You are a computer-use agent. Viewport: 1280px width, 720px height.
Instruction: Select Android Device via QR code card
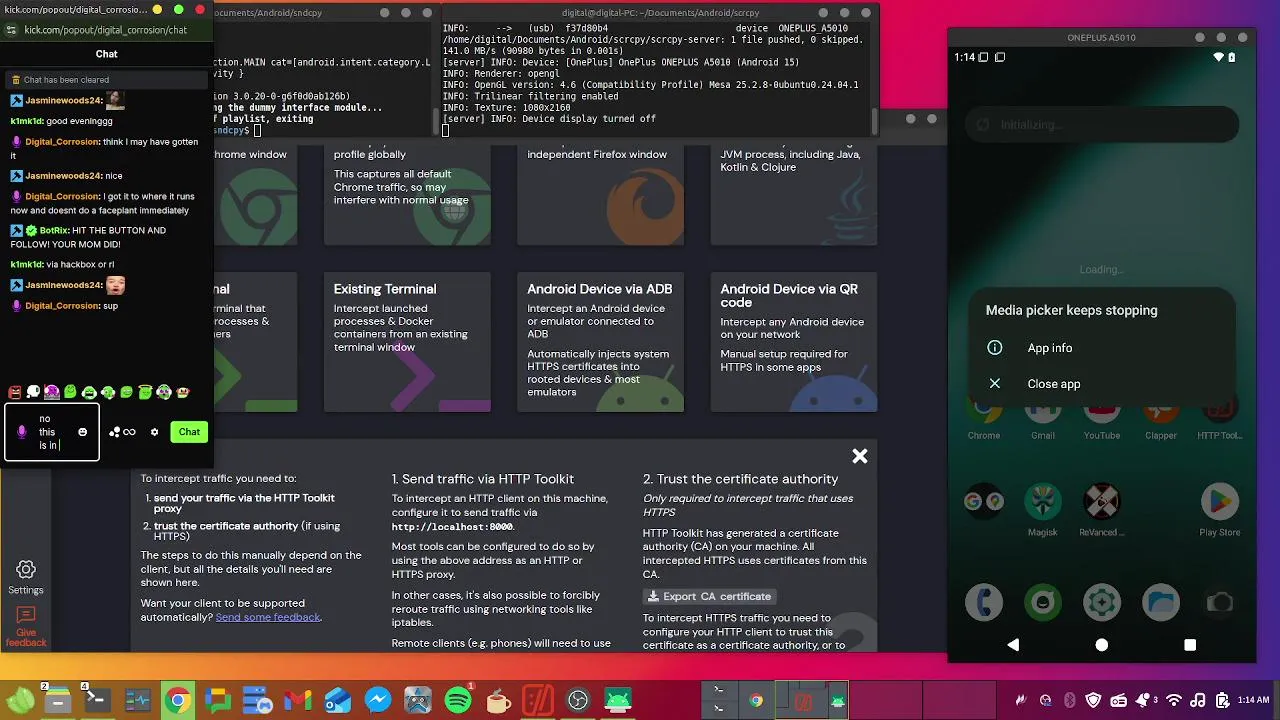793,342
